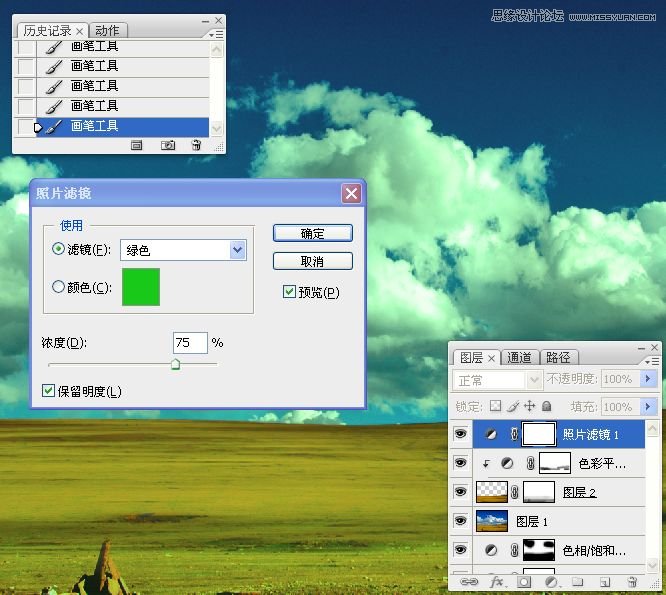
Task: Switch to the 通道 tab
Action: pos(519,357)
